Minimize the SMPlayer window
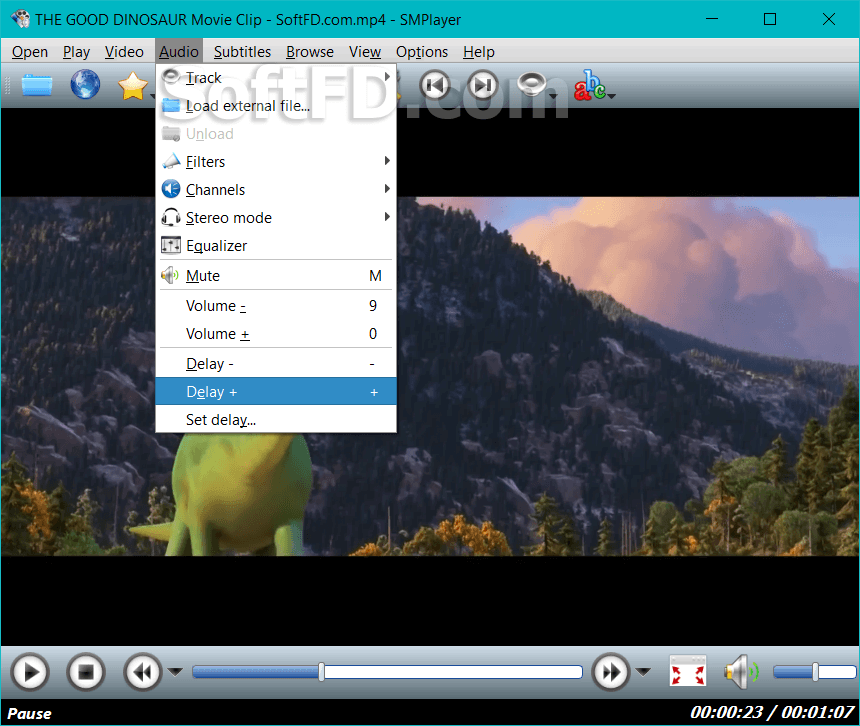The width and height of the screenshot is (860, 726). point(712,19)
